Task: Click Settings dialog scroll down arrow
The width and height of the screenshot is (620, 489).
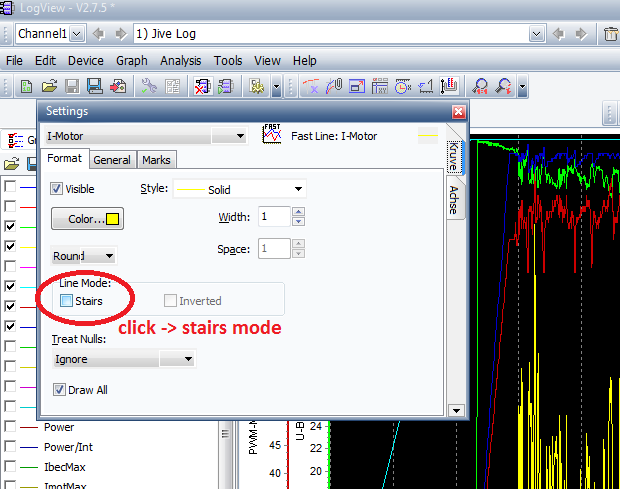Action: pos(456,411)
